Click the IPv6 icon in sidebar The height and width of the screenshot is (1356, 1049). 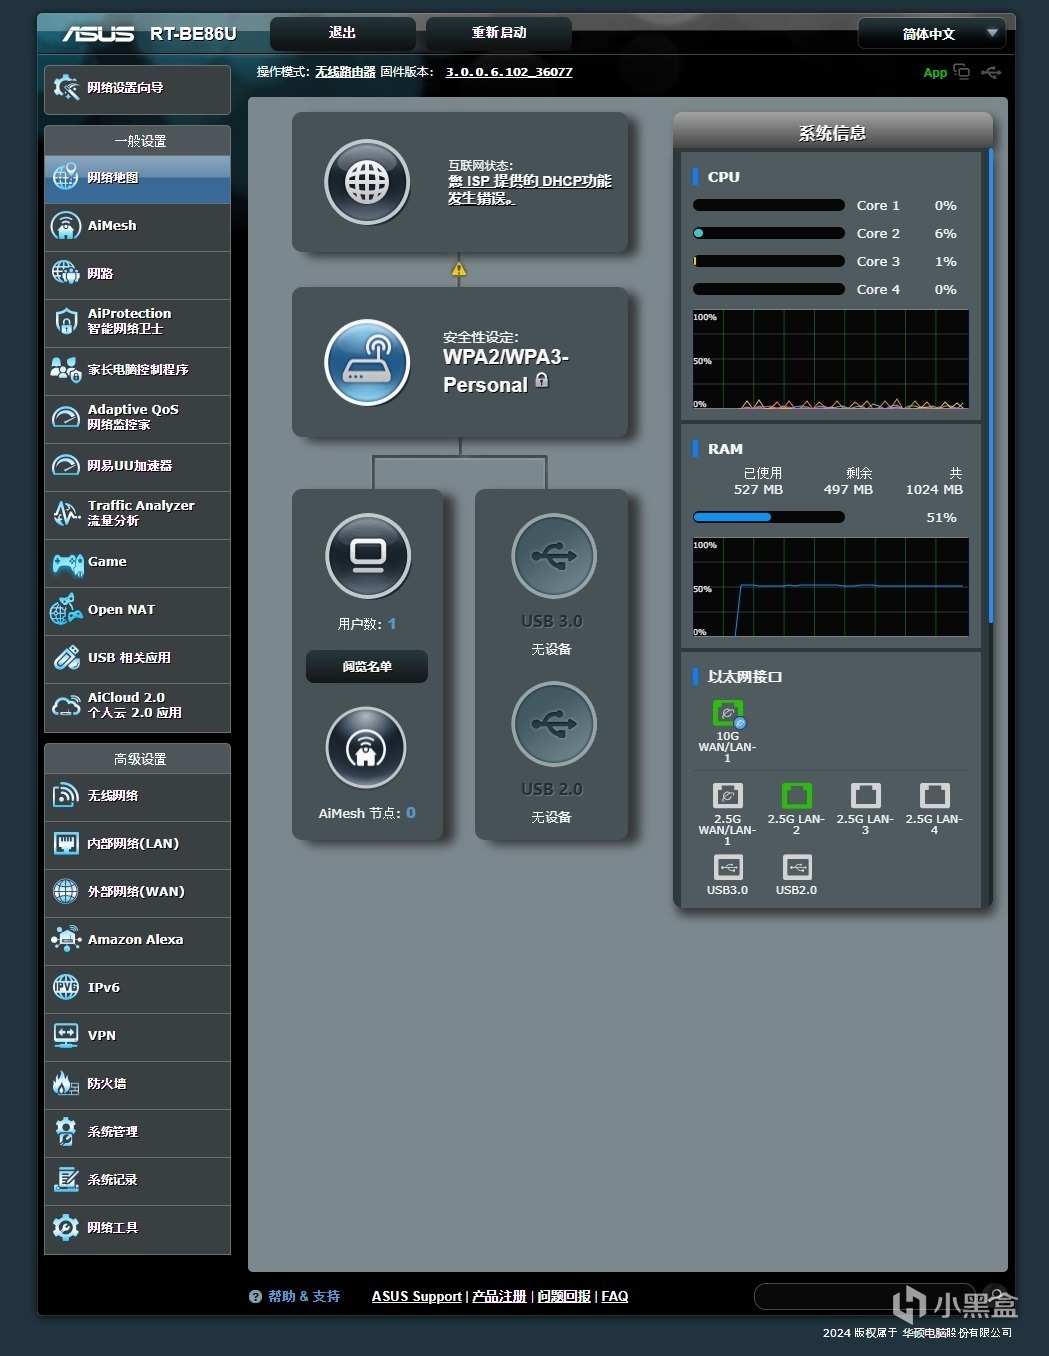click(66, 988)
